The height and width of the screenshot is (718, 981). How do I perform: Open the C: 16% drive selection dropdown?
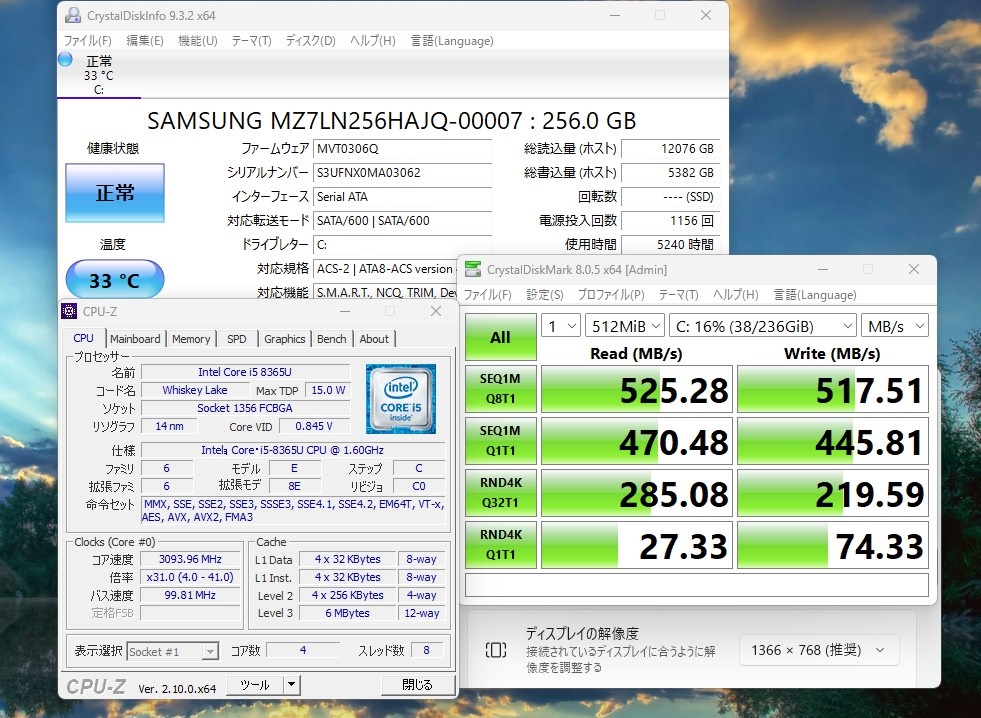[763, 326]
